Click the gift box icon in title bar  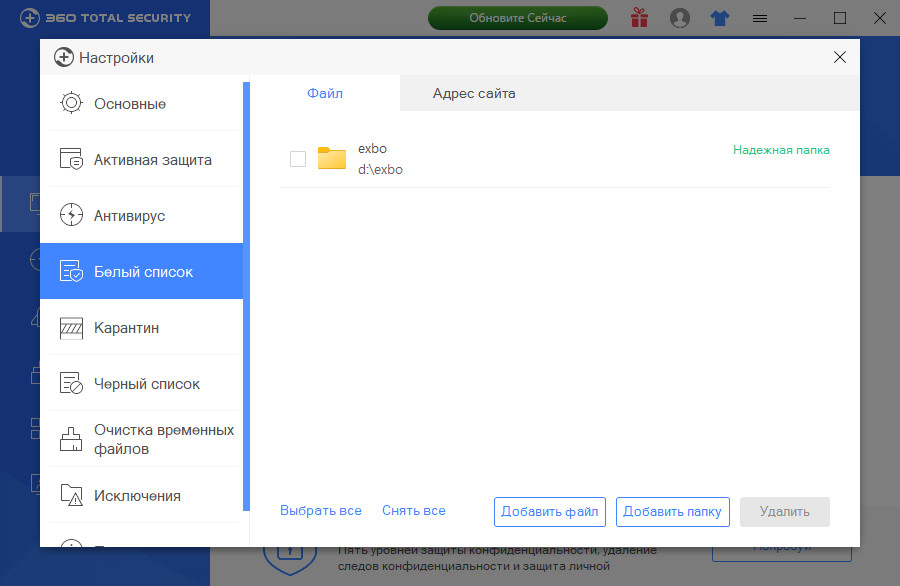[x=640, y=18]
